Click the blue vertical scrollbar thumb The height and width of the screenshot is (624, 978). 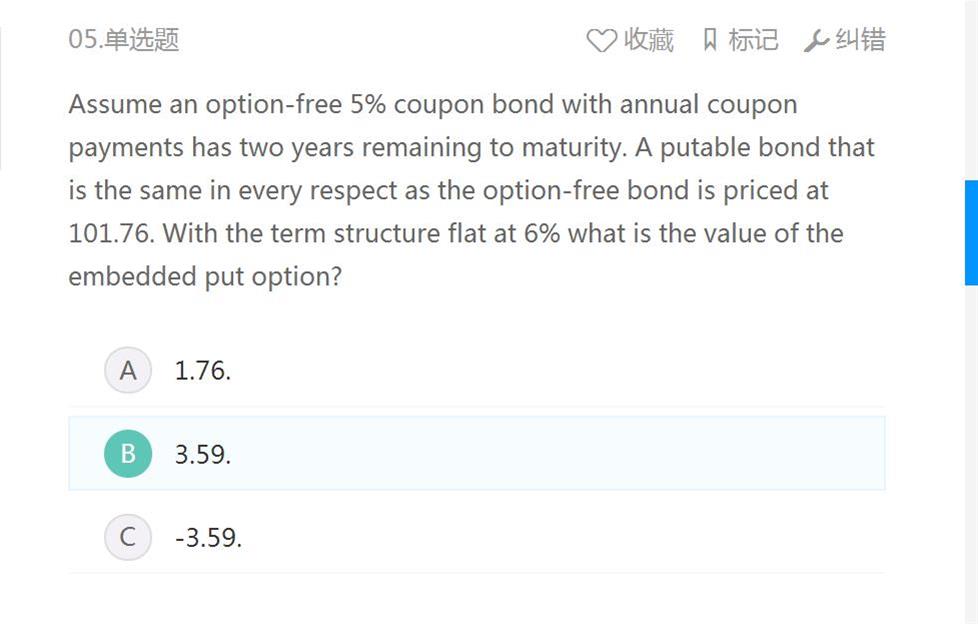coord(971,233)
